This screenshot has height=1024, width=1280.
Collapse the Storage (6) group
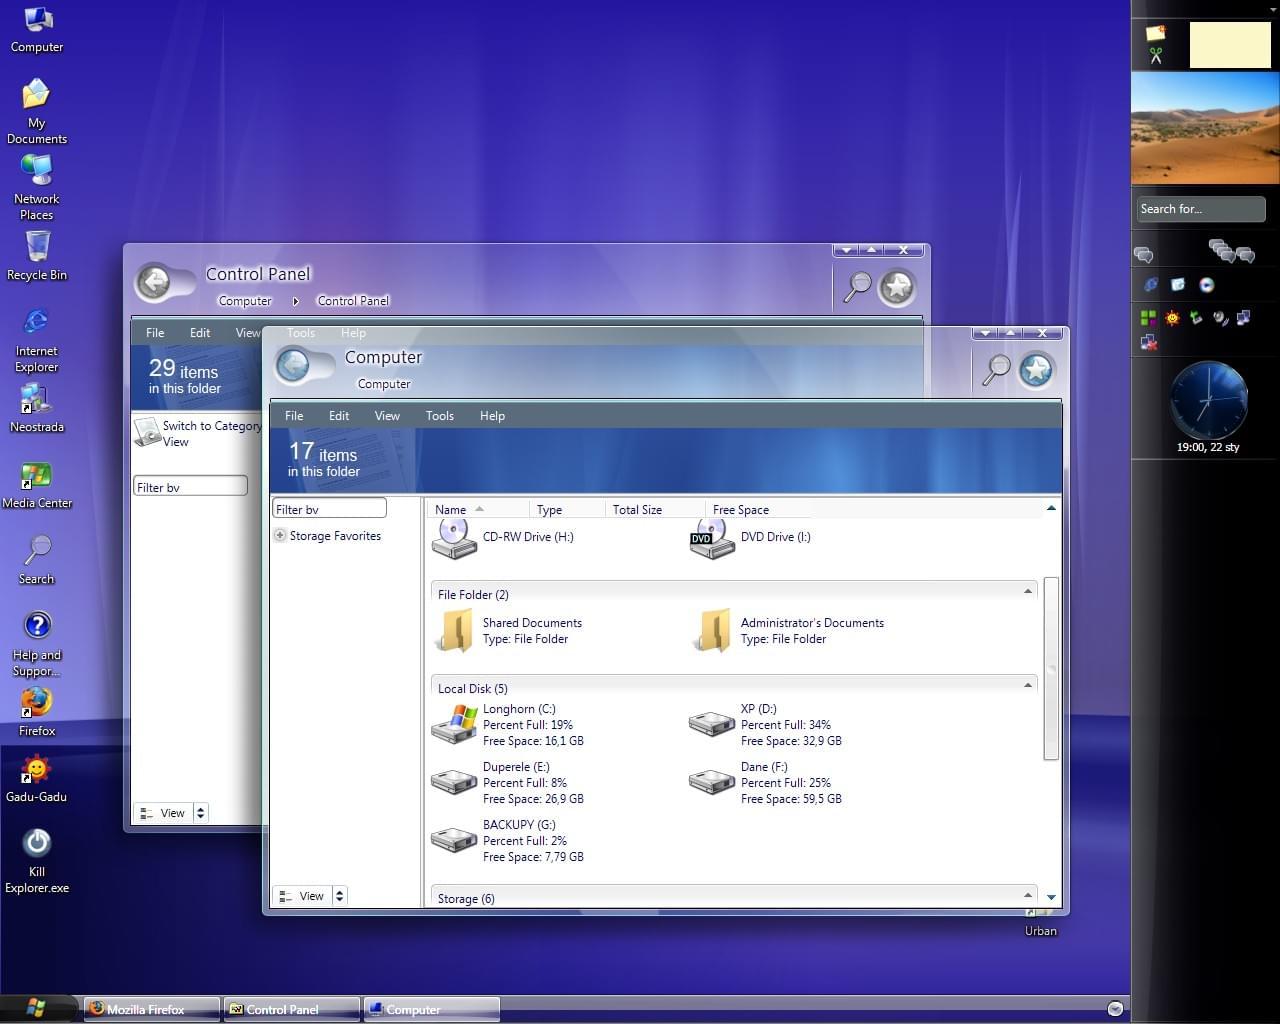tap(1027, 894)
